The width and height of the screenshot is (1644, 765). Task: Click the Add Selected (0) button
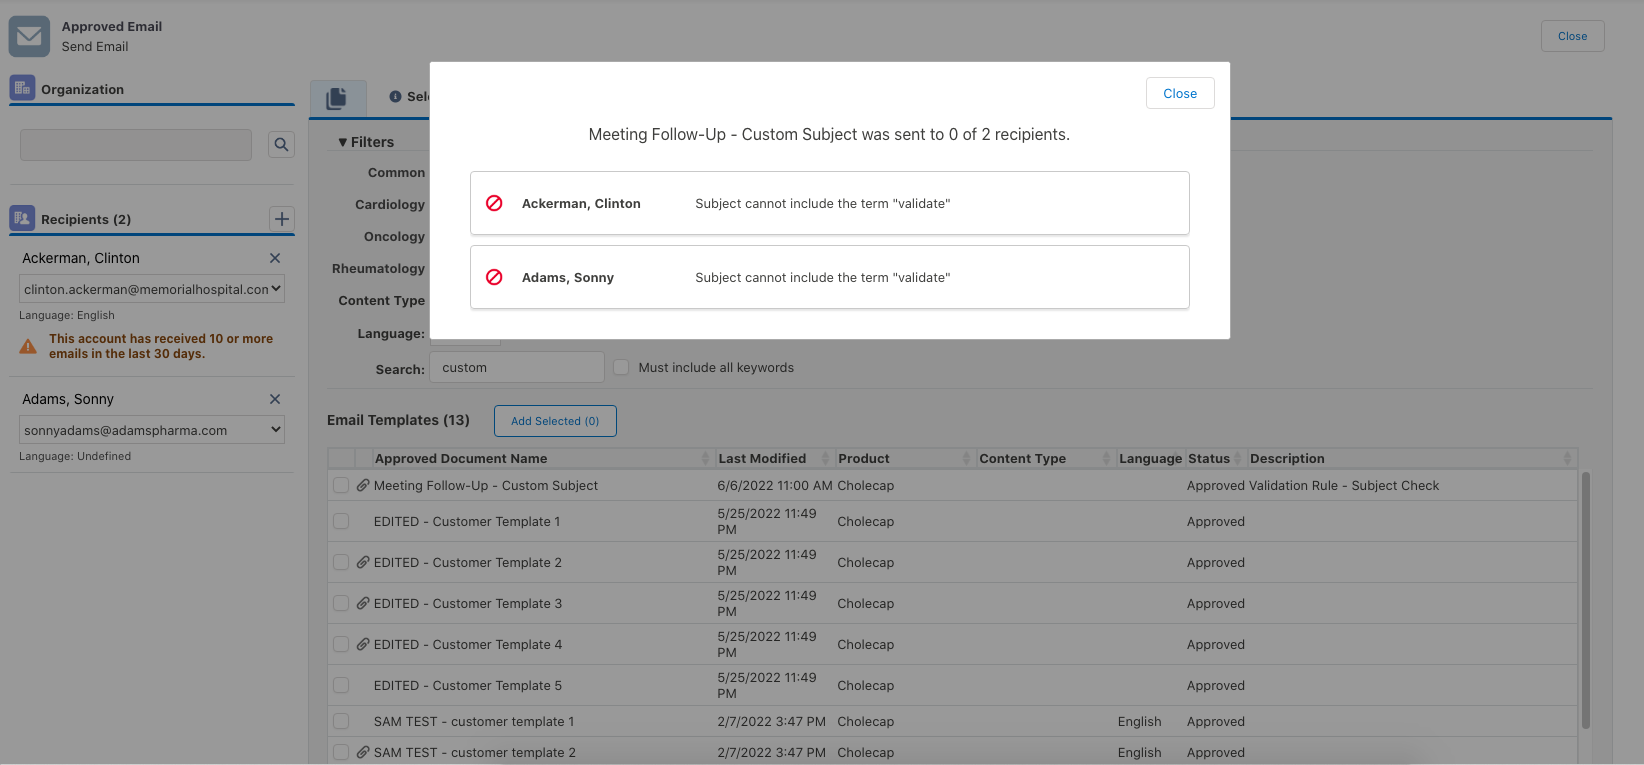[555, 421]
